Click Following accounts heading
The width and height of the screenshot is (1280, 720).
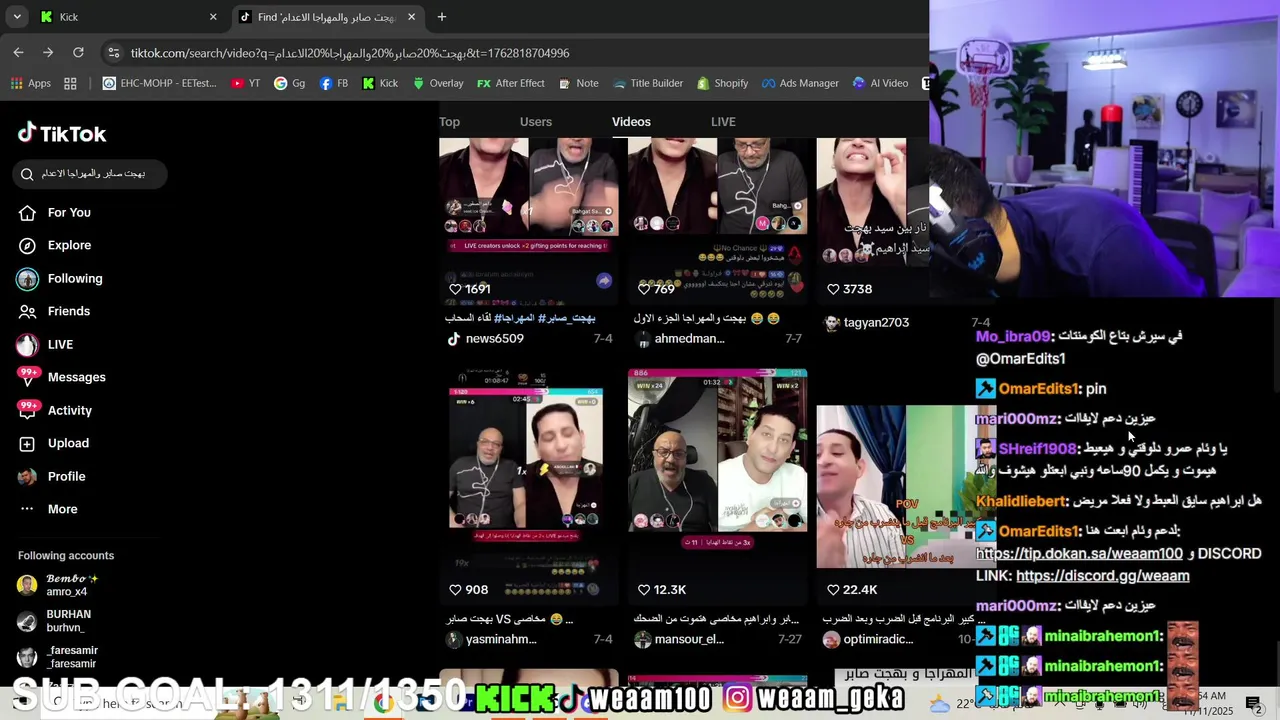[66, 555]
